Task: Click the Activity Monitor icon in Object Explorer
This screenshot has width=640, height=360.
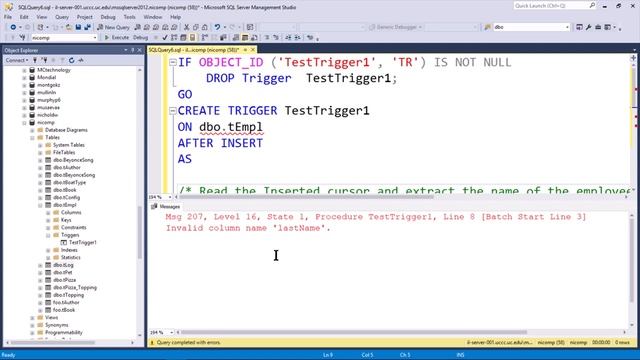Action: point(81,60)
